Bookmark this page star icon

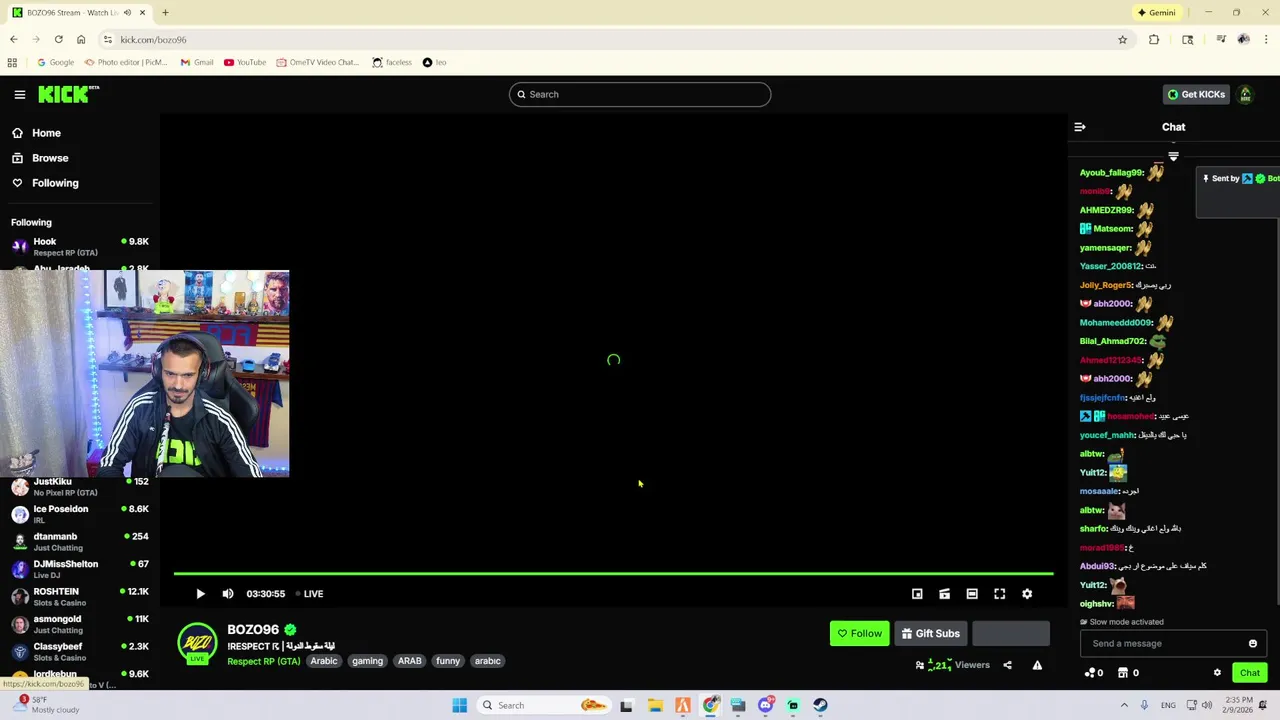pos(1122,40)
